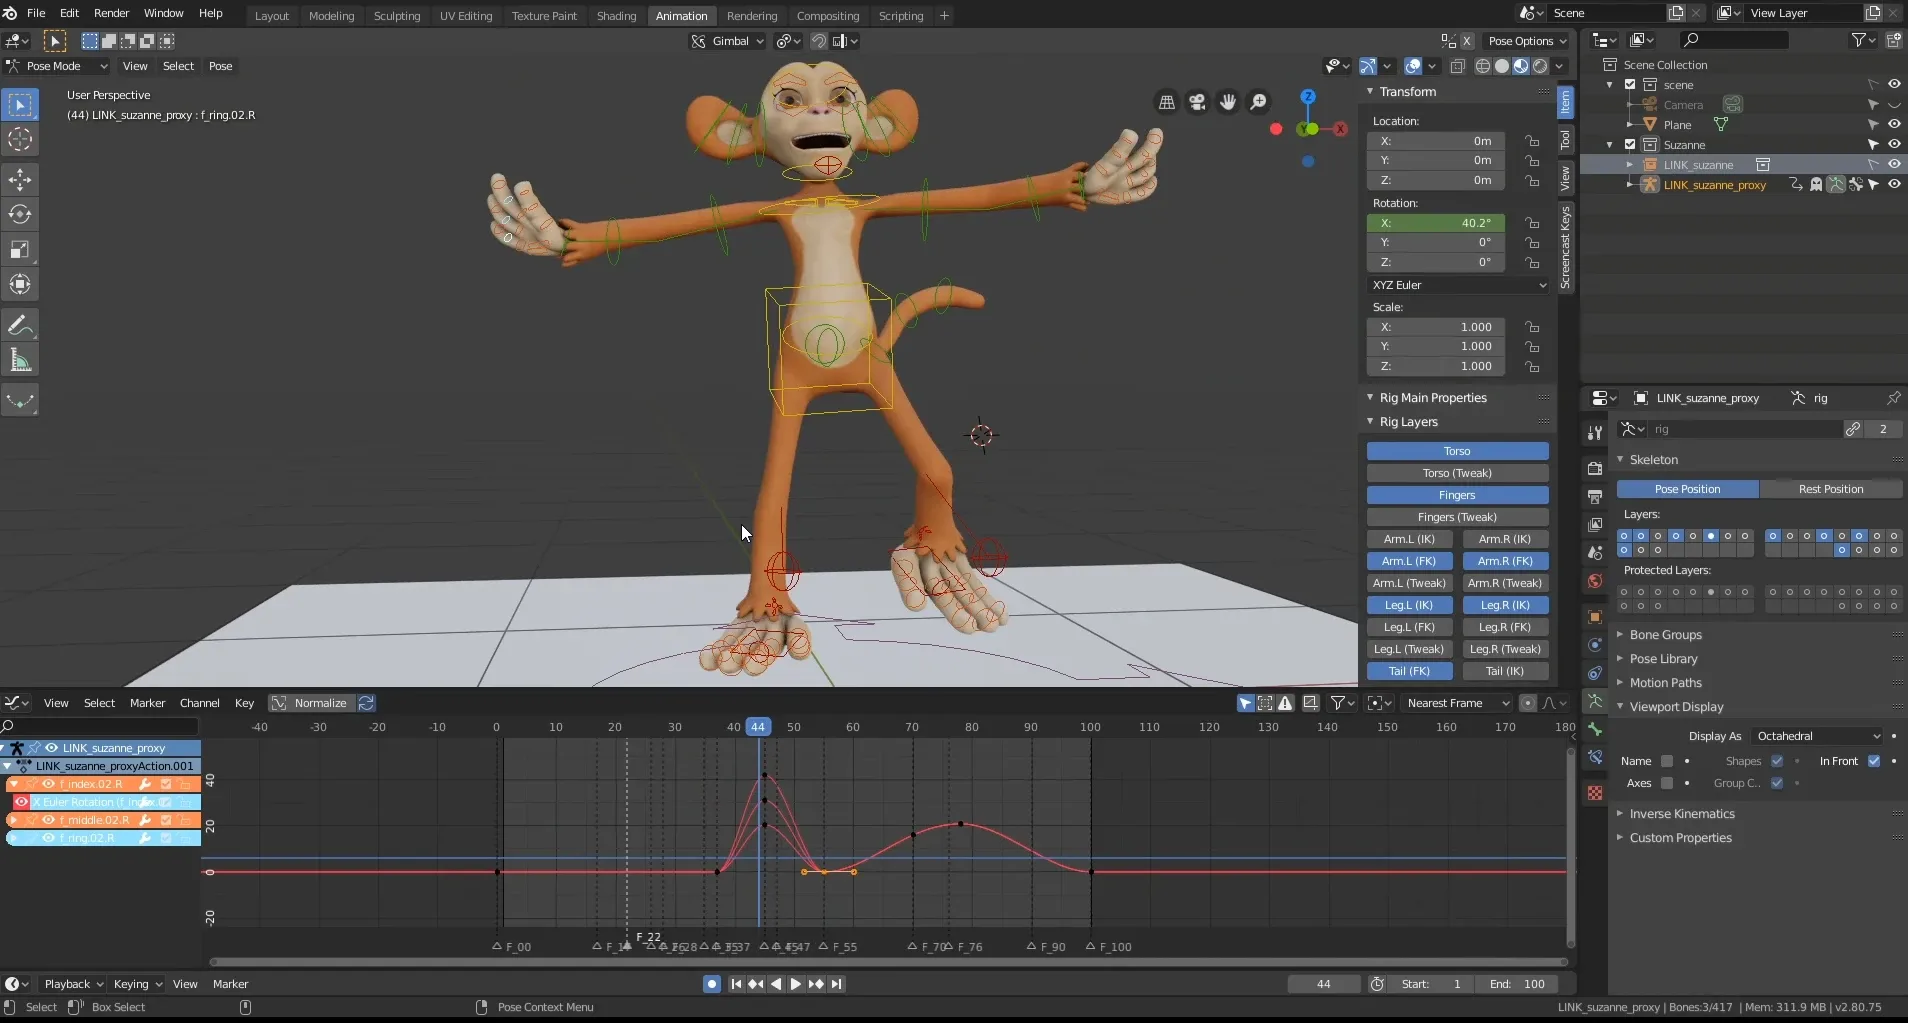The image size is (1908, 1023).
Task: Toggle In Front checkbox under Viewport Display
Action: point(1875,760)
